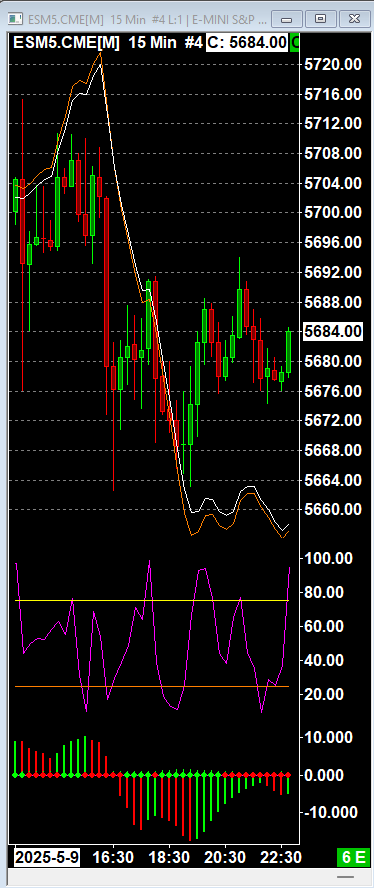This screenshot has height=888, width=374.
Task: Click the 2025-5-9 date label
Action: coord(47,856)
